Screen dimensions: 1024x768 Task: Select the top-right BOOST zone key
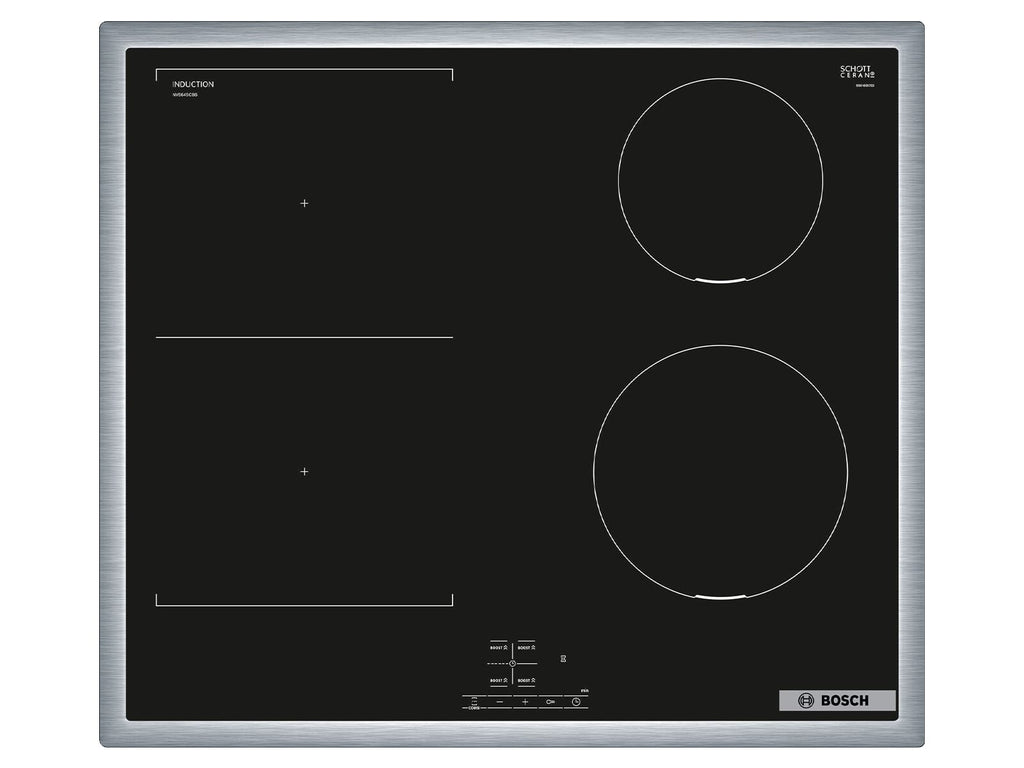526,647
